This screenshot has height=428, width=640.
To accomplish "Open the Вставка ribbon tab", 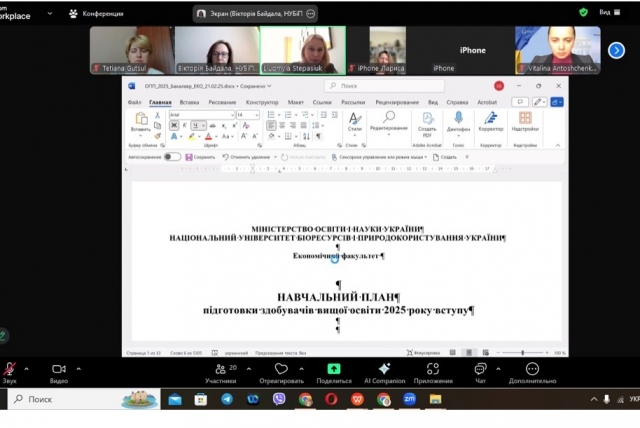I will click(189, 102).
